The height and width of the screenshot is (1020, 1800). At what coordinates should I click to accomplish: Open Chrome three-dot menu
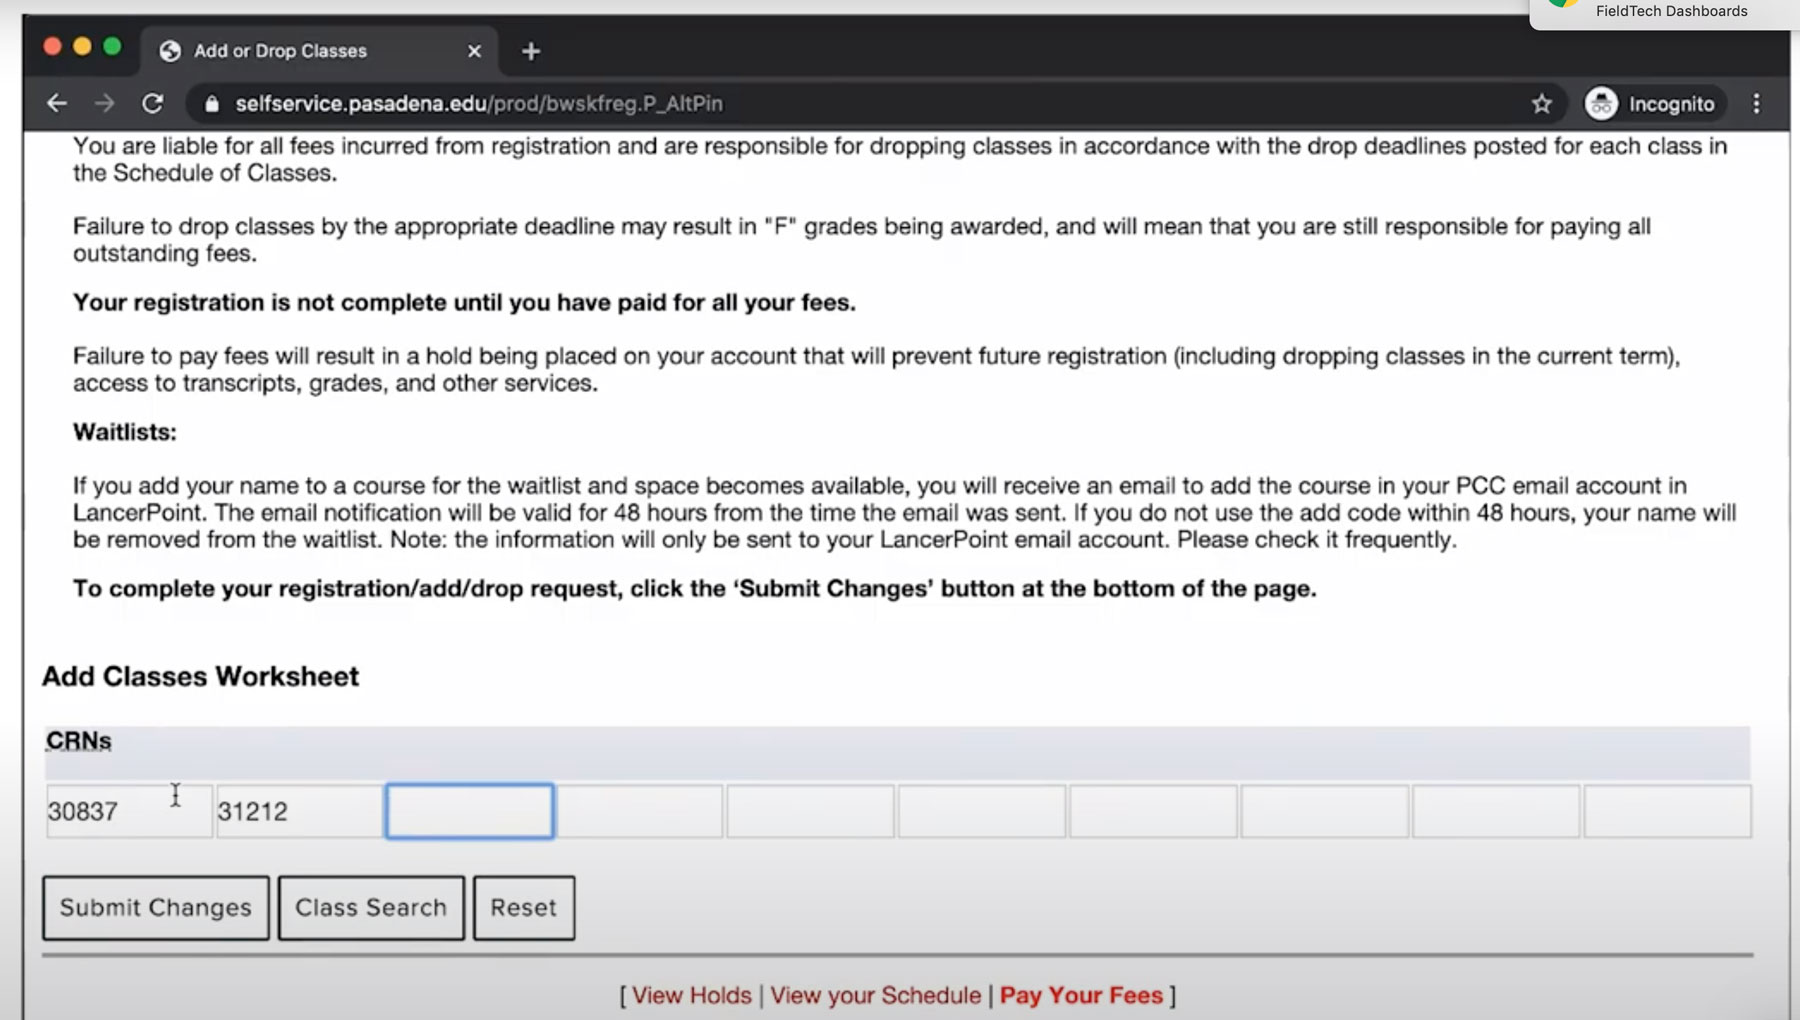coord(1756,104)
